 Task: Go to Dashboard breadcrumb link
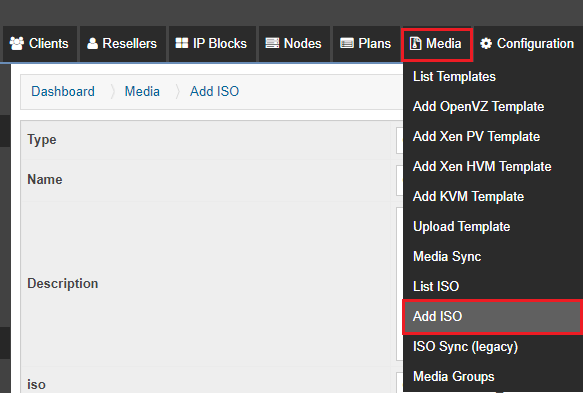[x=63, y=91]
